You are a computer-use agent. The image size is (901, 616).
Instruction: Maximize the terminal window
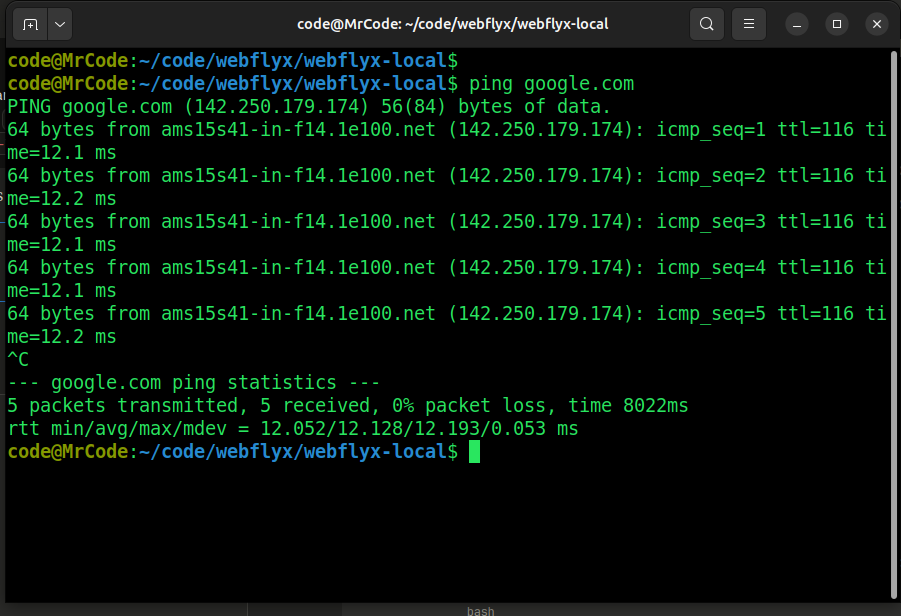pyautogui.click(x=837, y=24)
